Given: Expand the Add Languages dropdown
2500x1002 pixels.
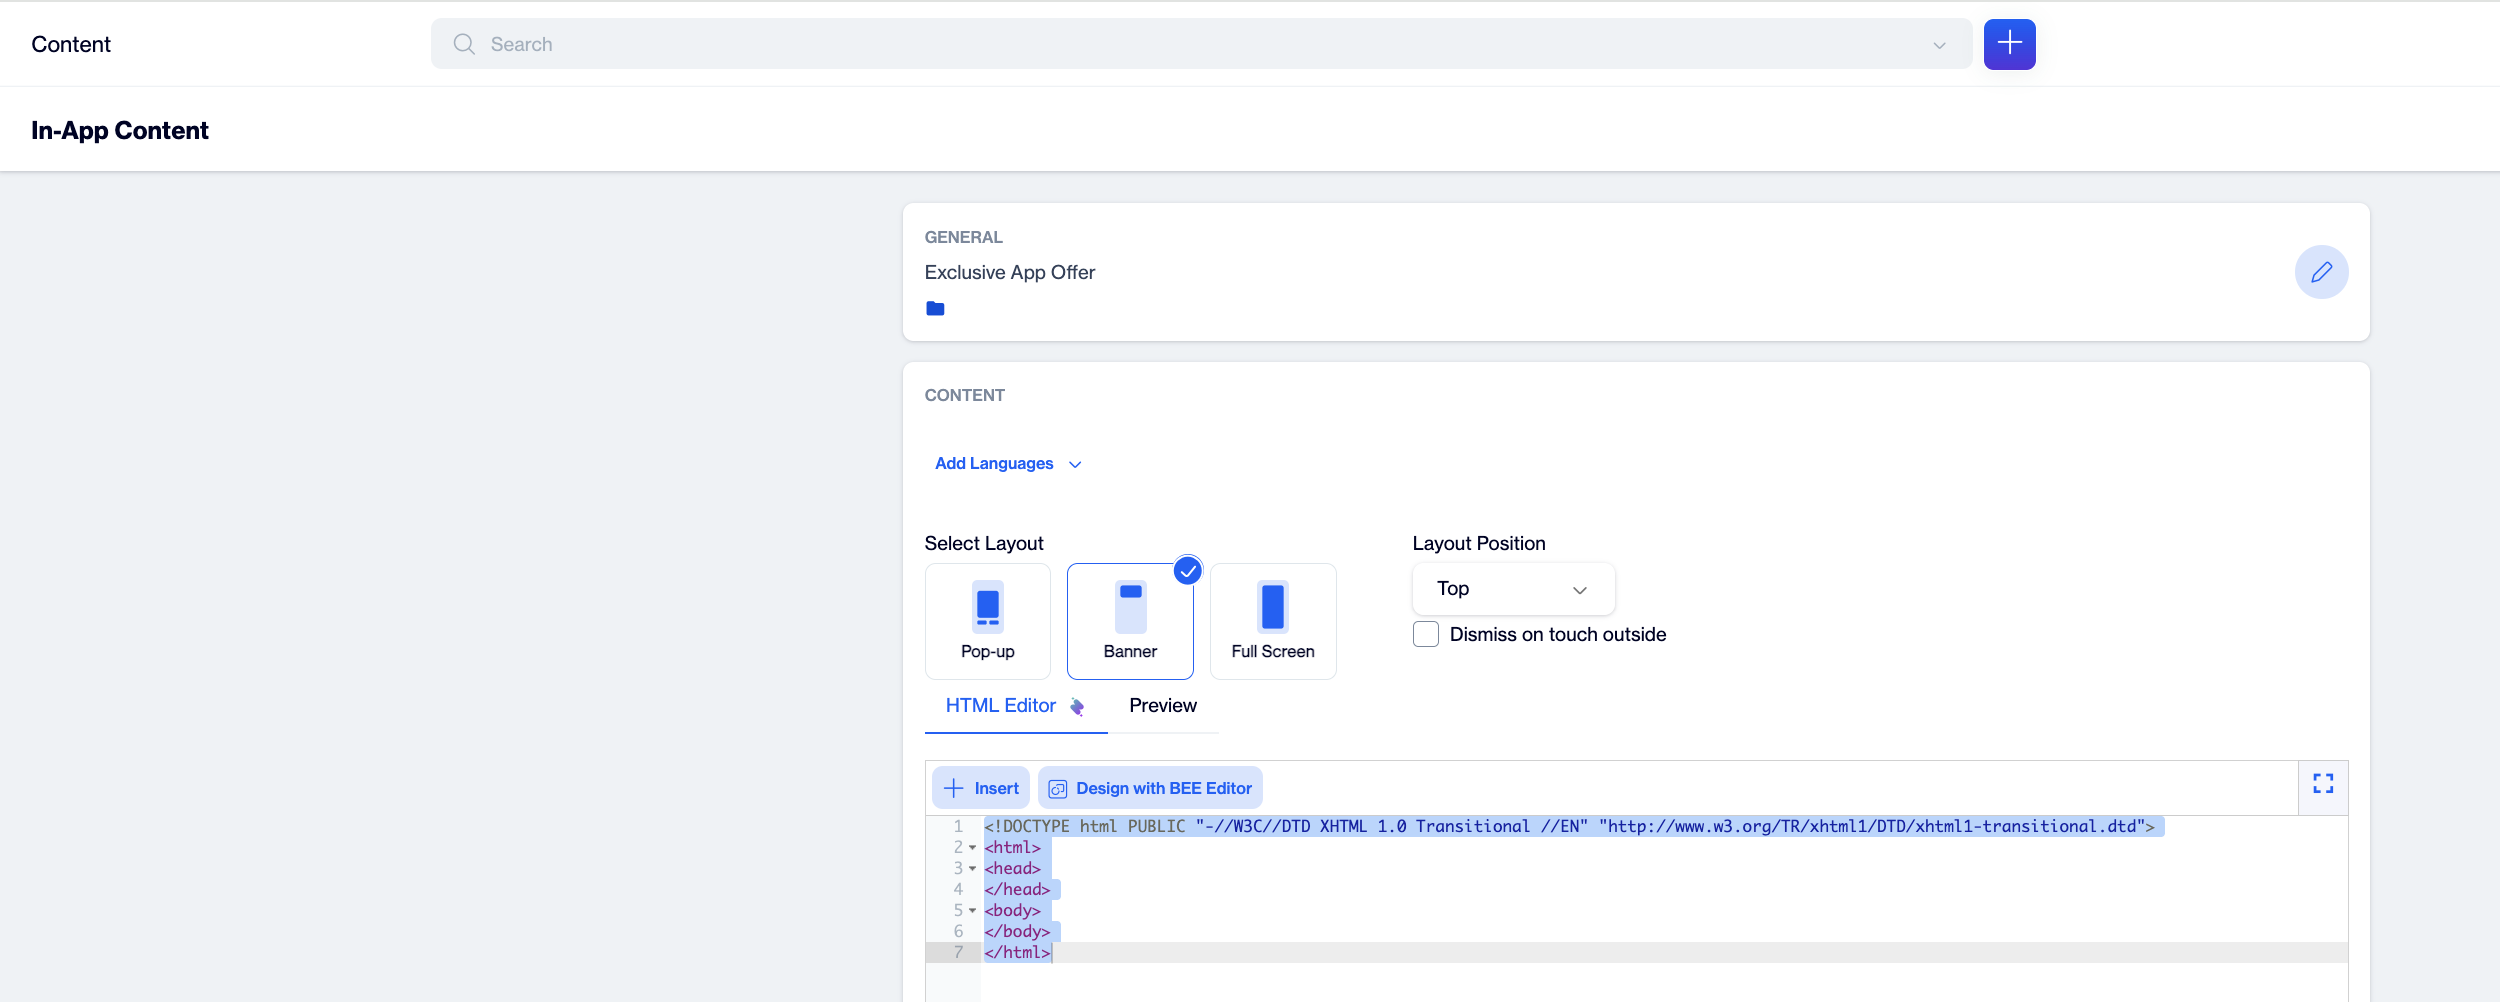Looking at the screenshot, I should [1008, 464].
